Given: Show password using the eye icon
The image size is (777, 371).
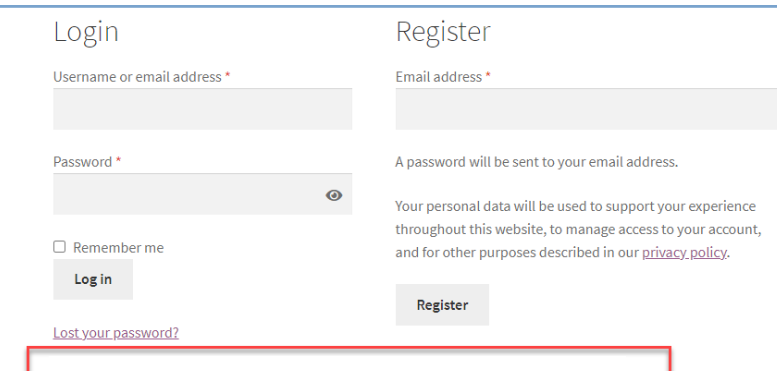Looking at the screenshot, I should tap(333, 195).
